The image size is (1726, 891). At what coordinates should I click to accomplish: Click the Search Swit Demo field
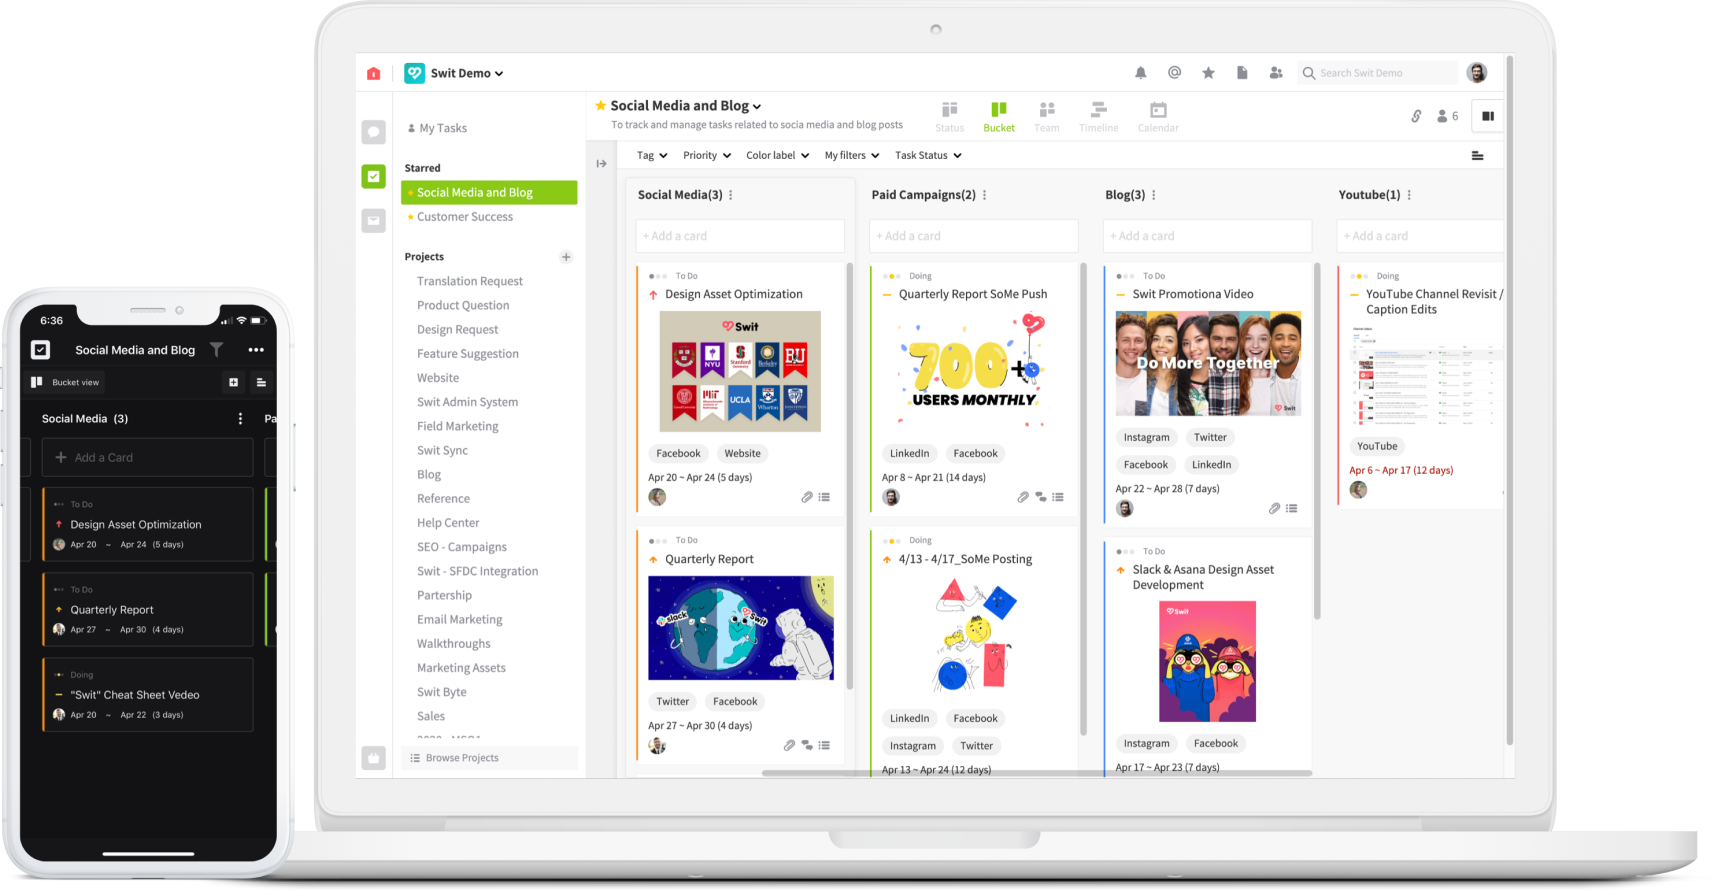click(1378, 73)
